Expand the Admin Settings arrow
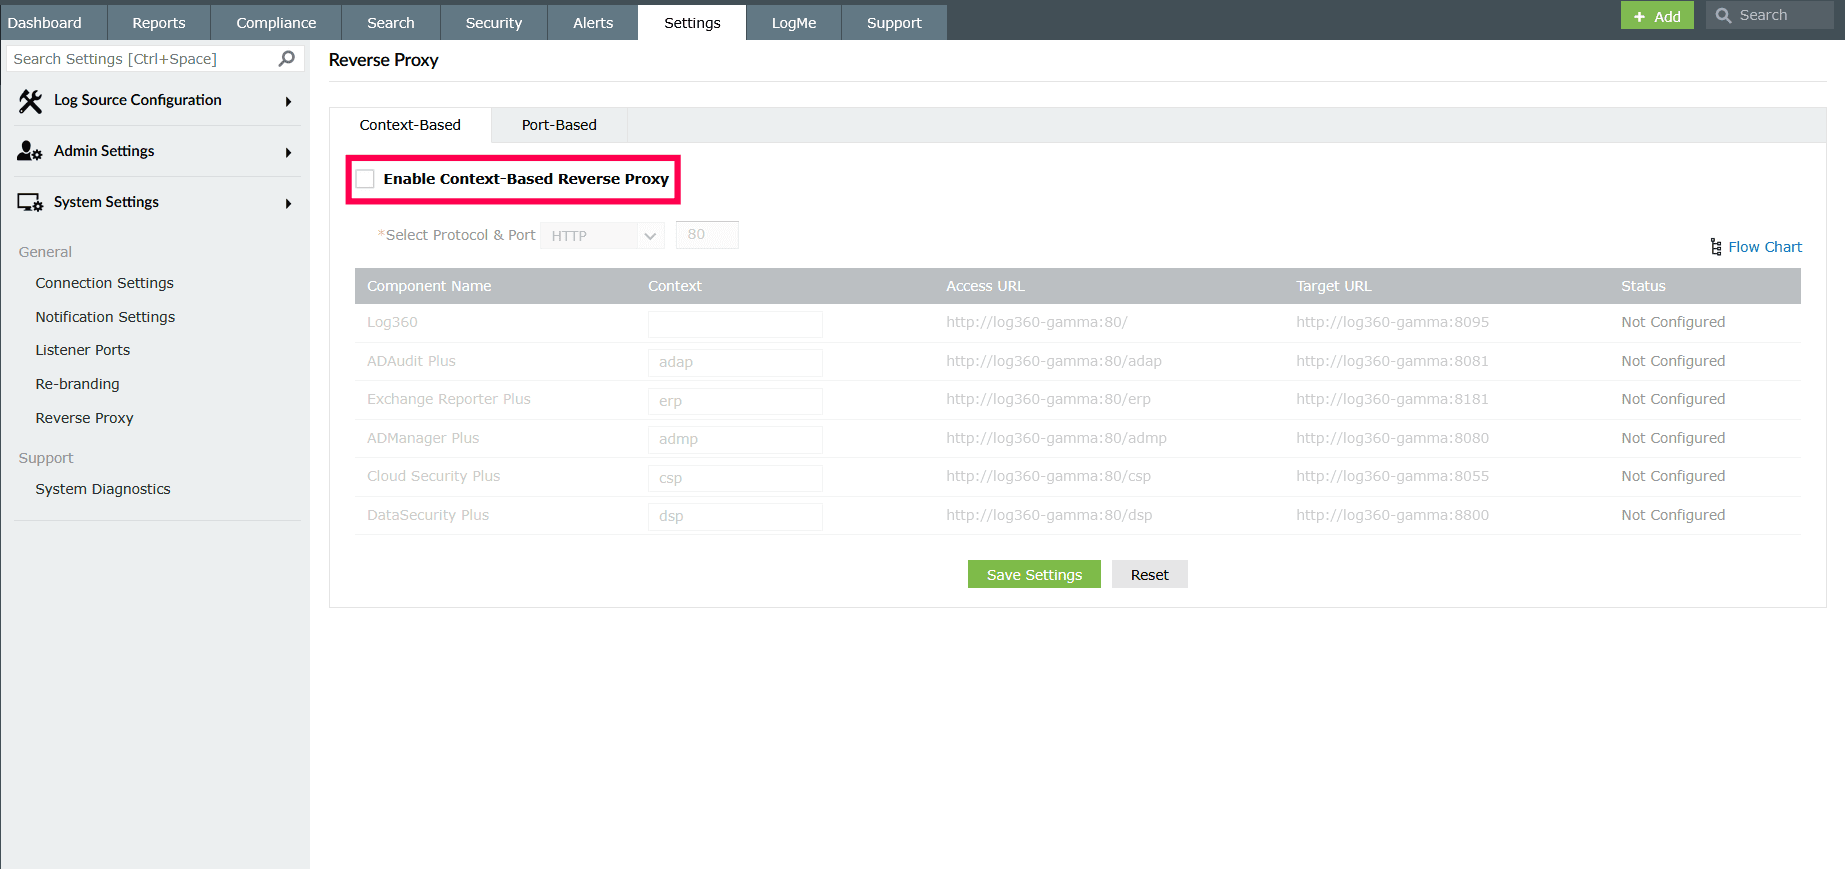 288,152
